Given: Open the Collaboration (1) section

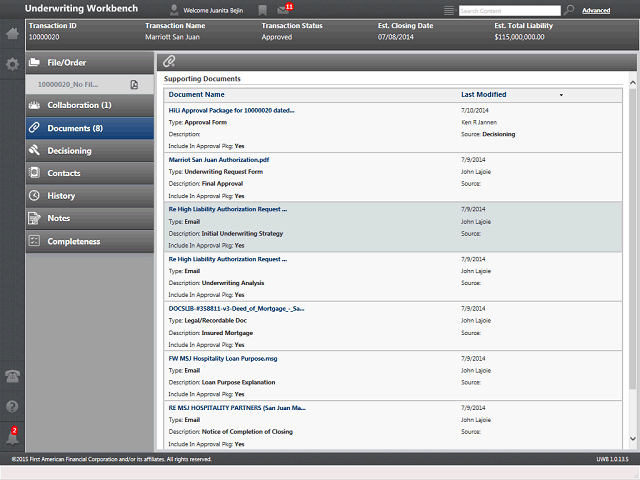Looking at the screenshot, I should [x=90, y=105].
